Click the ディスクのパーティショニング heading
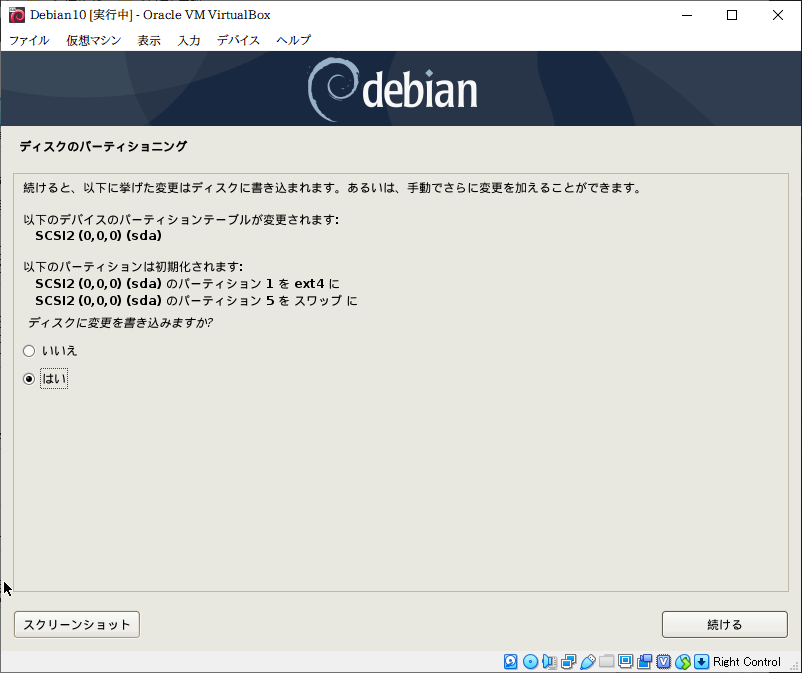 (x=103, y=147)
